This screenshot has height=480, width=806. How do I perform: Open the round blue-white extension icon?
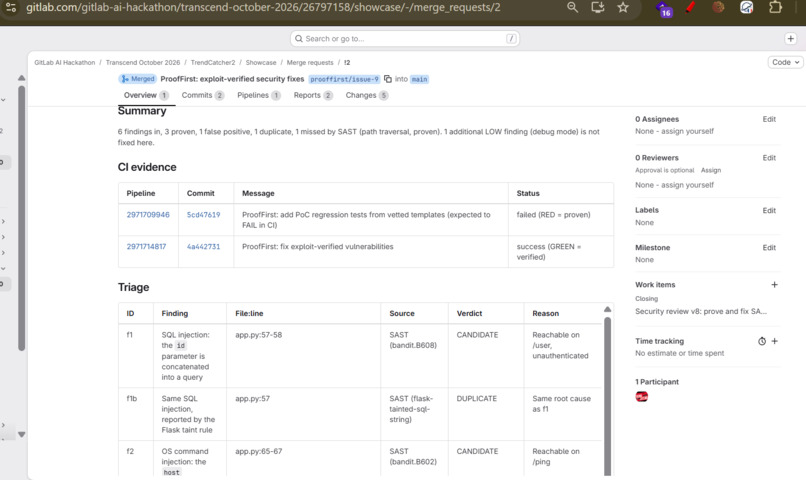[746, 7]
